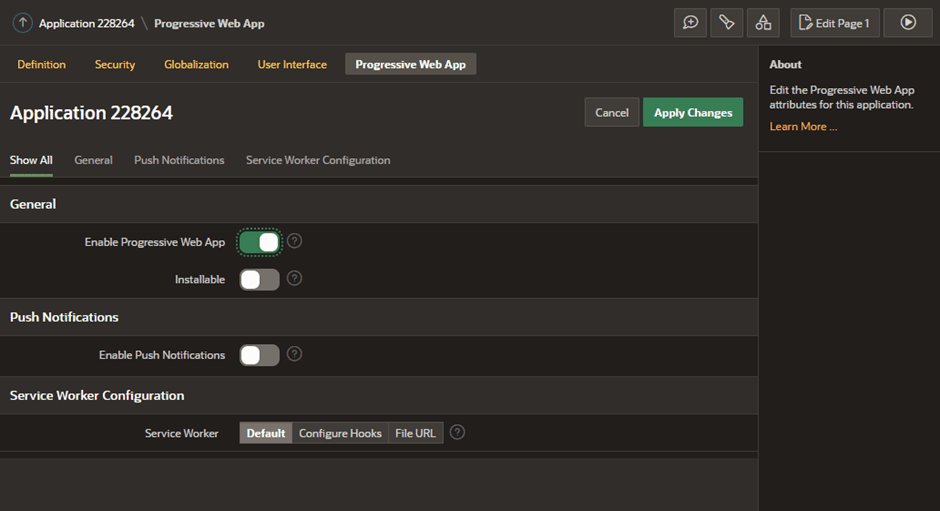Click the Edit Page 1 button
940x511 pixels.
[x=835, y=23]
